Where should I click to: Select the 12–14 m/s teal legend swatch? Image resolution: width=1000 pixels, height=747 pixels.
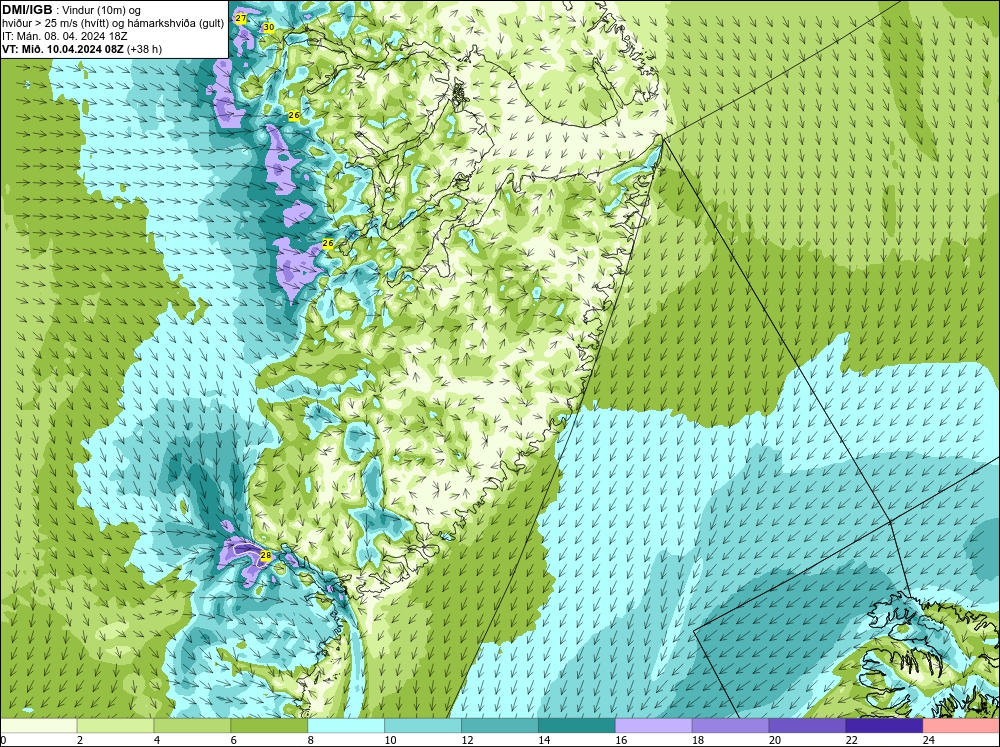click(499, 725)
